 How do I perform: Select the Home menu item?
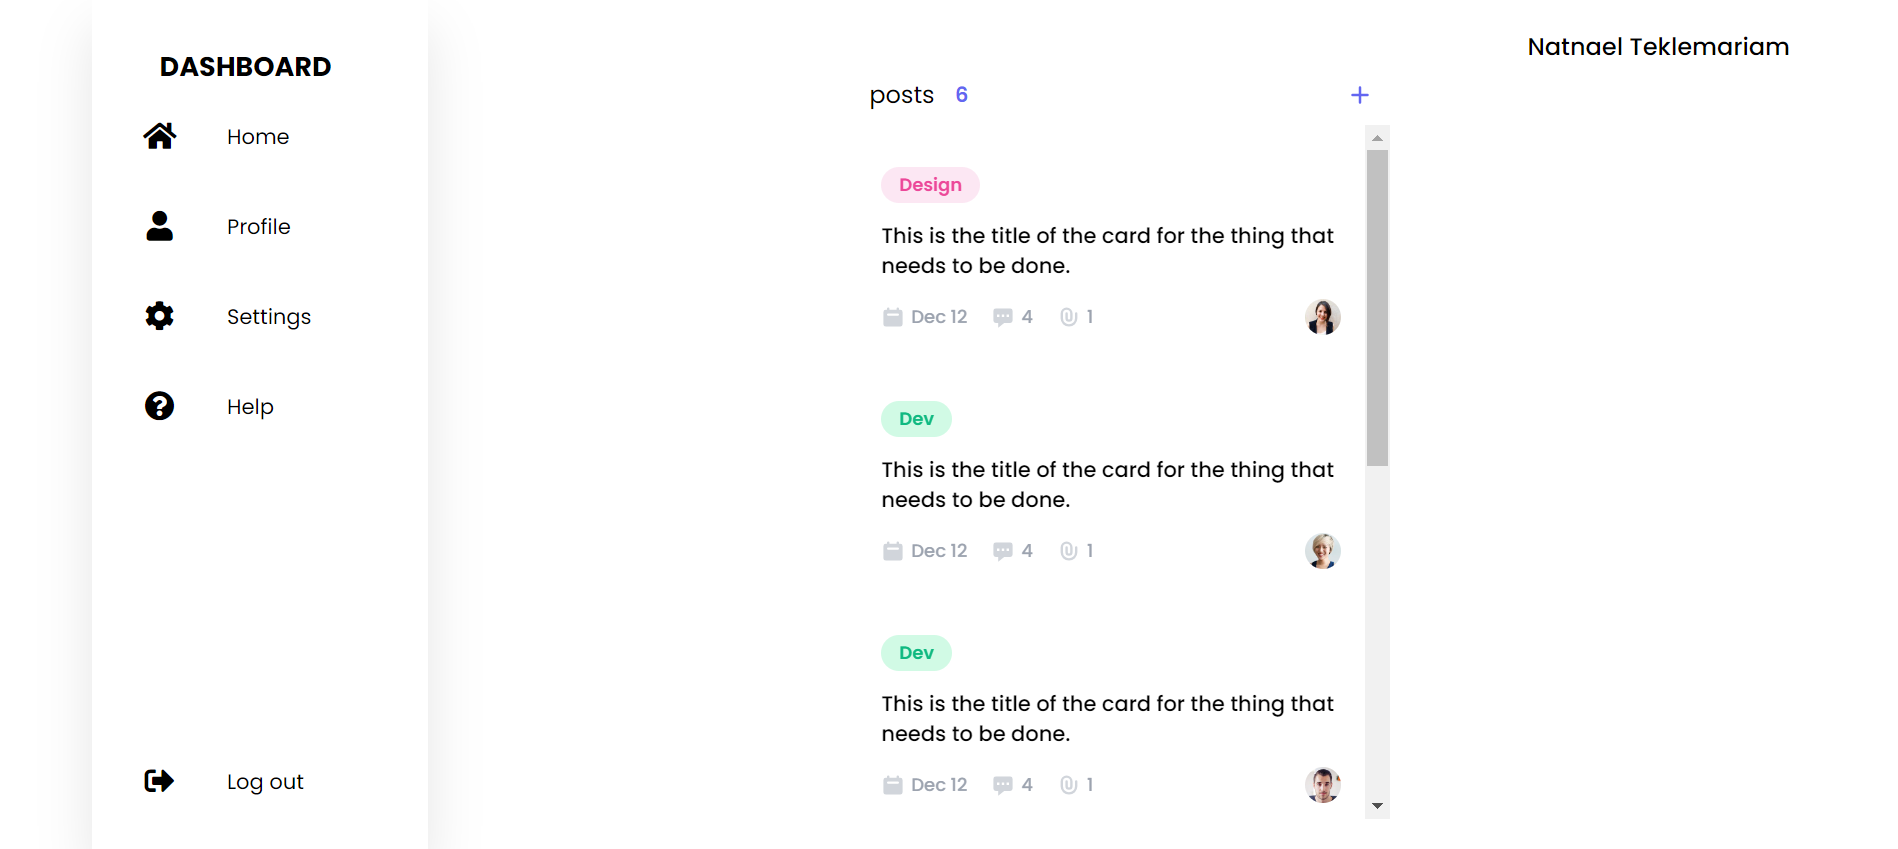(x=258, y=137)
